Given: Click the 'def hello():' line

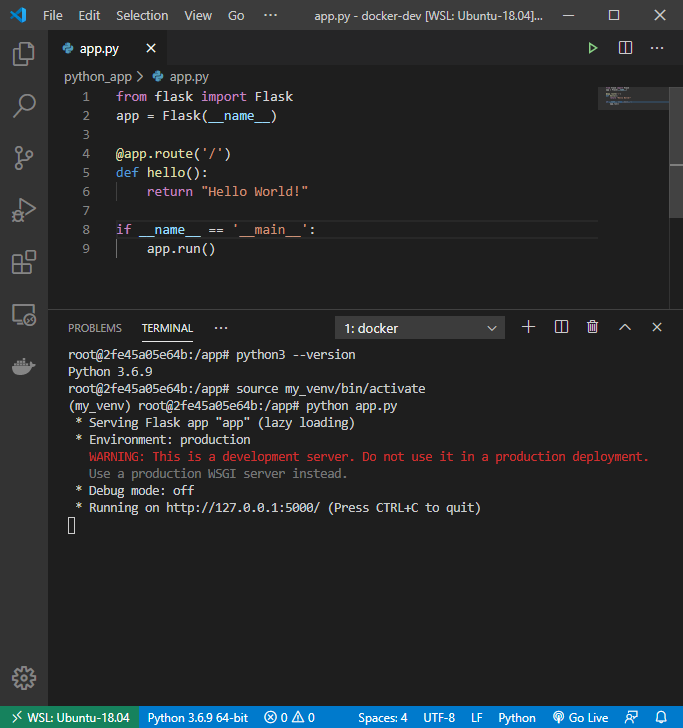Looking at the screenshot, I should pos(162,172).
